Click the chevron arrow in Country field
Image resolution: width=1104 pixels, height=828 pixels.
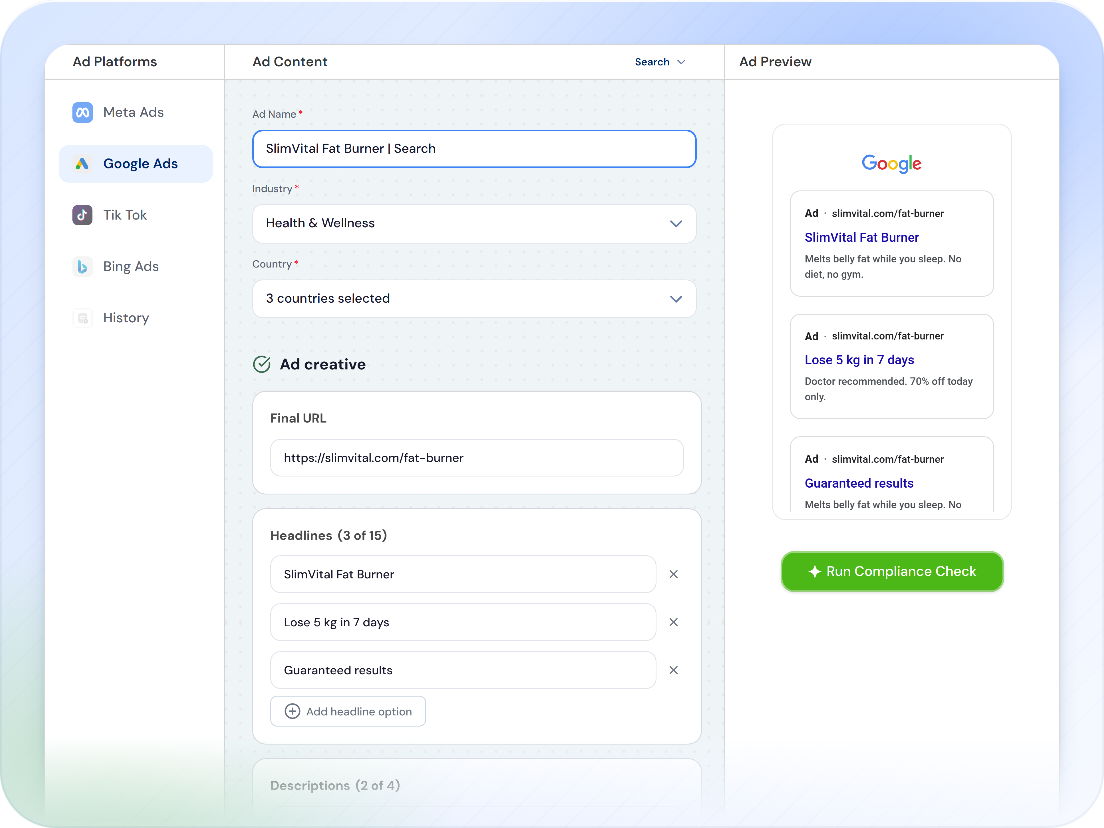coord(676,299)
